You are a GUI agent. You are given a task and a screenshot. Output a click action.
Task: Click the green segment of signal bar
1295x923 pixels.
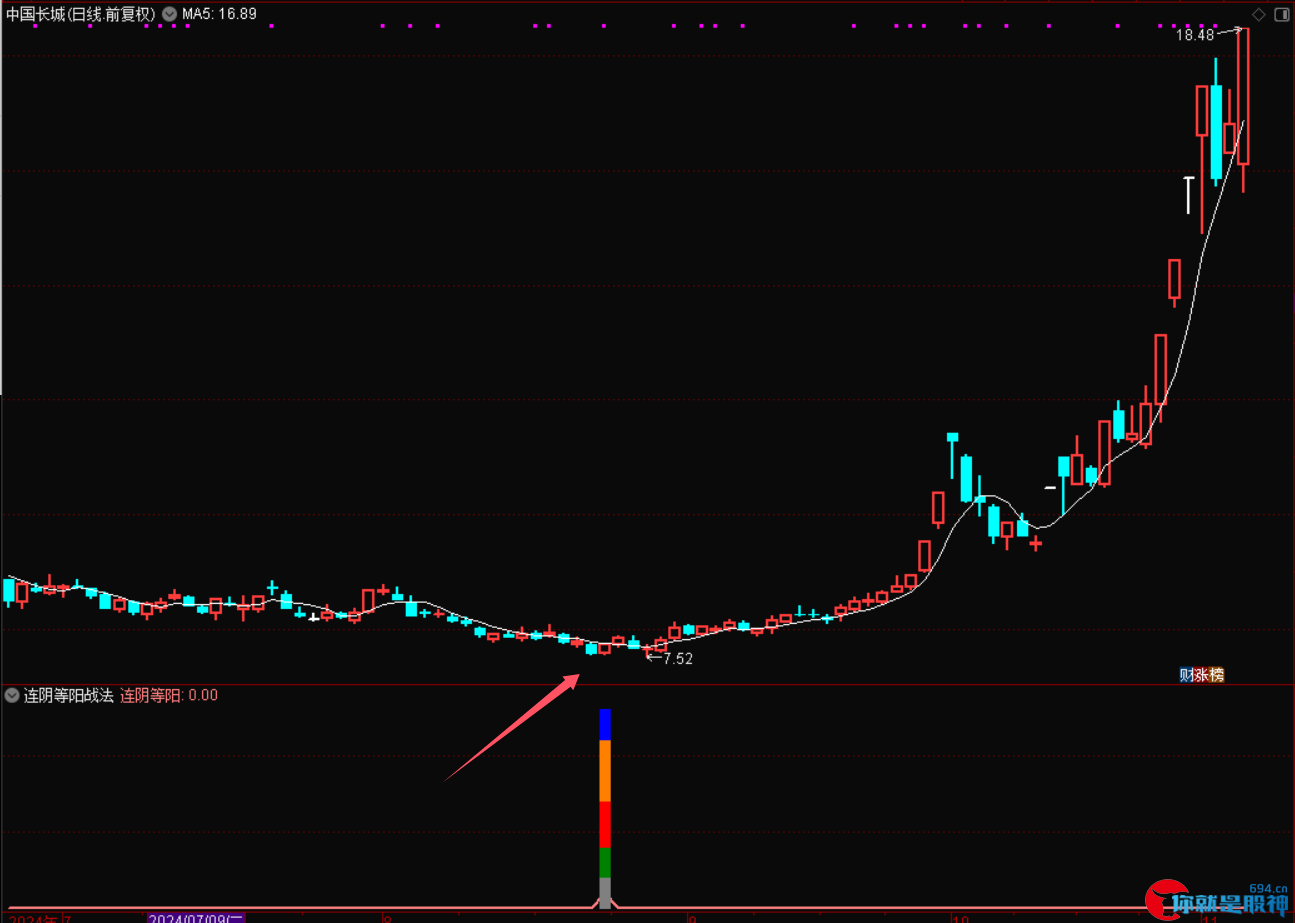605,863
